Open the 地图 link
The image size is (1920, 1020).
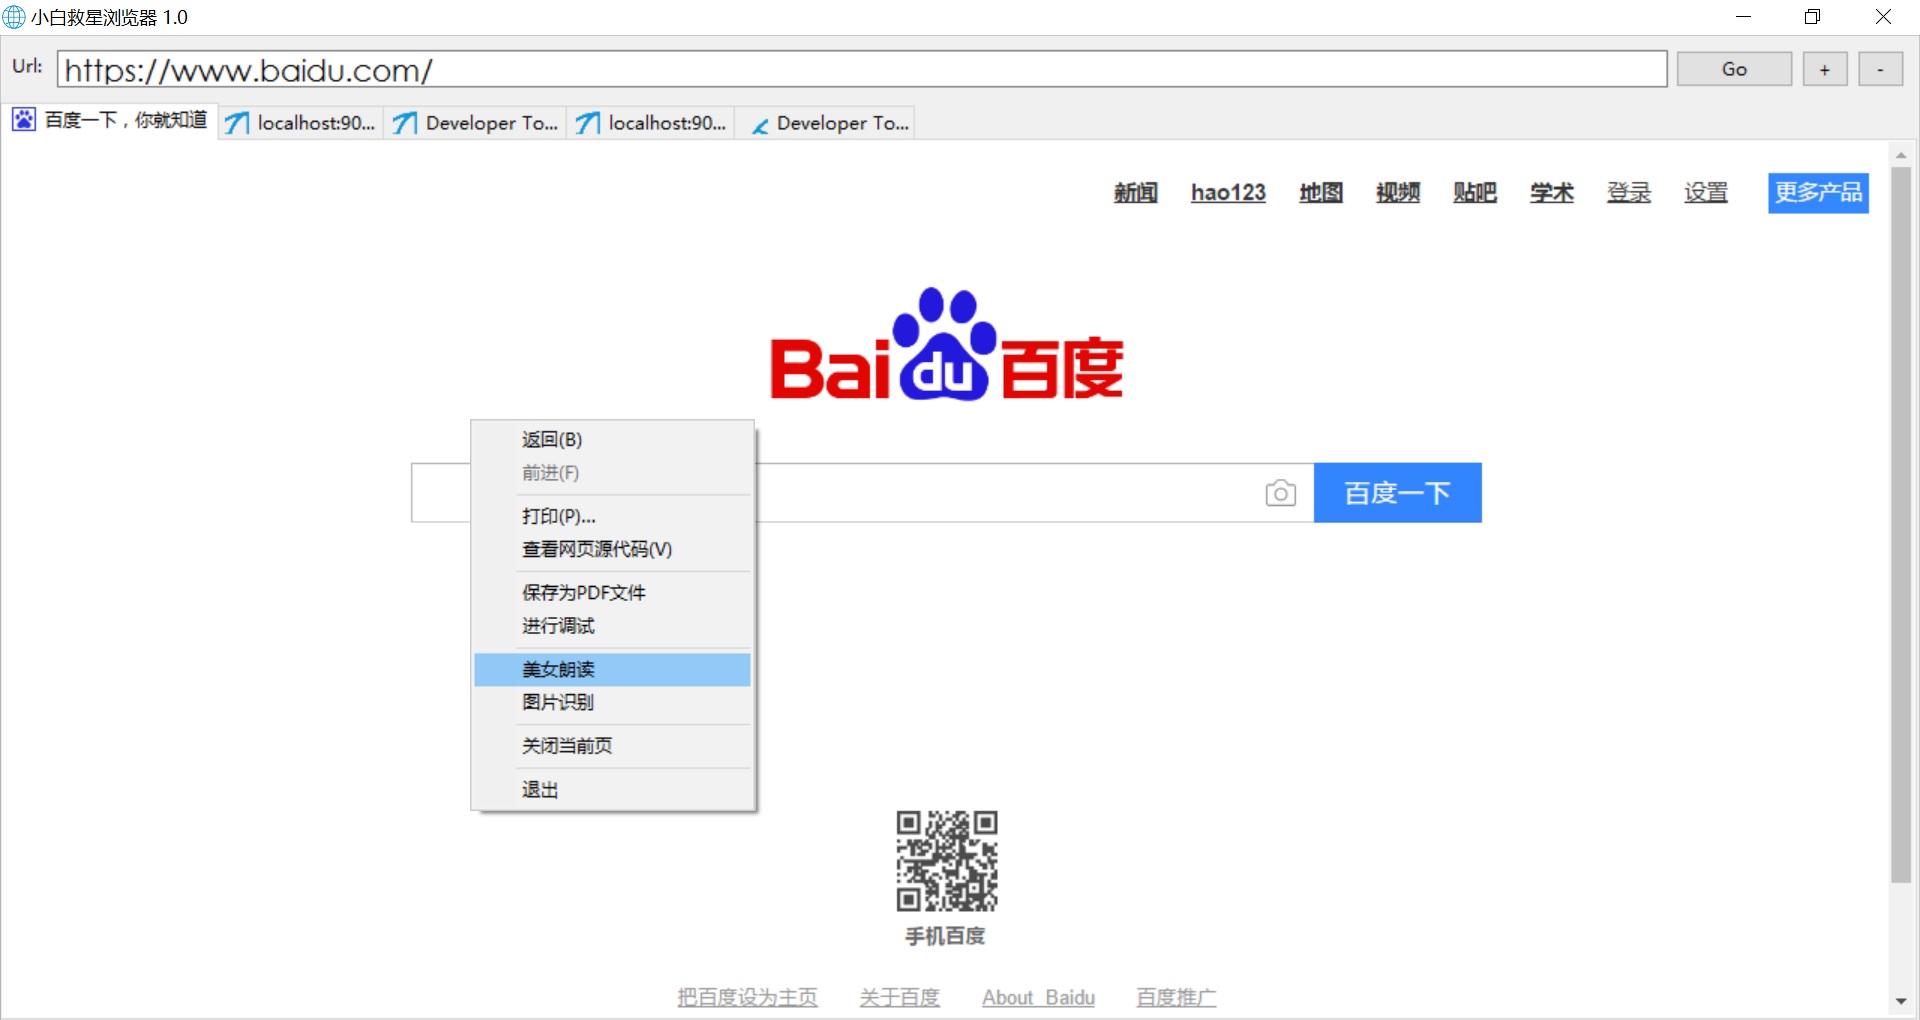click(x=1321, y=192)
